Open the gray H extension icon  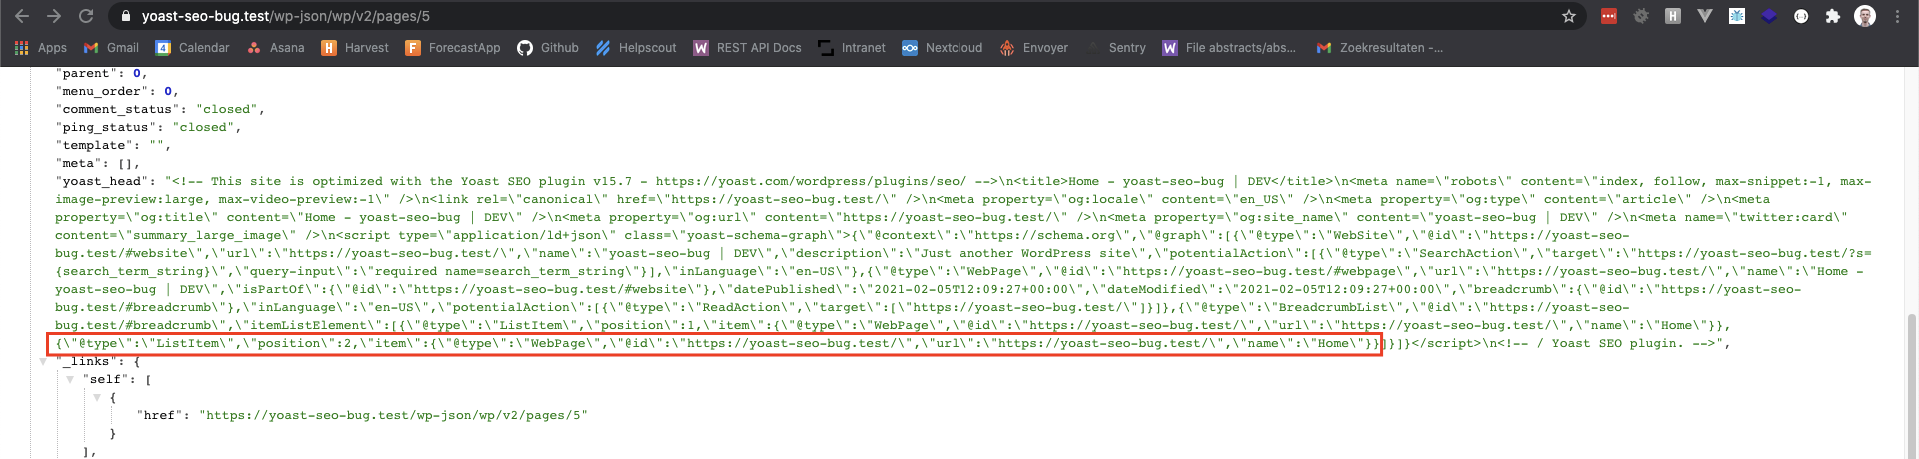[x=1673, y=16]
